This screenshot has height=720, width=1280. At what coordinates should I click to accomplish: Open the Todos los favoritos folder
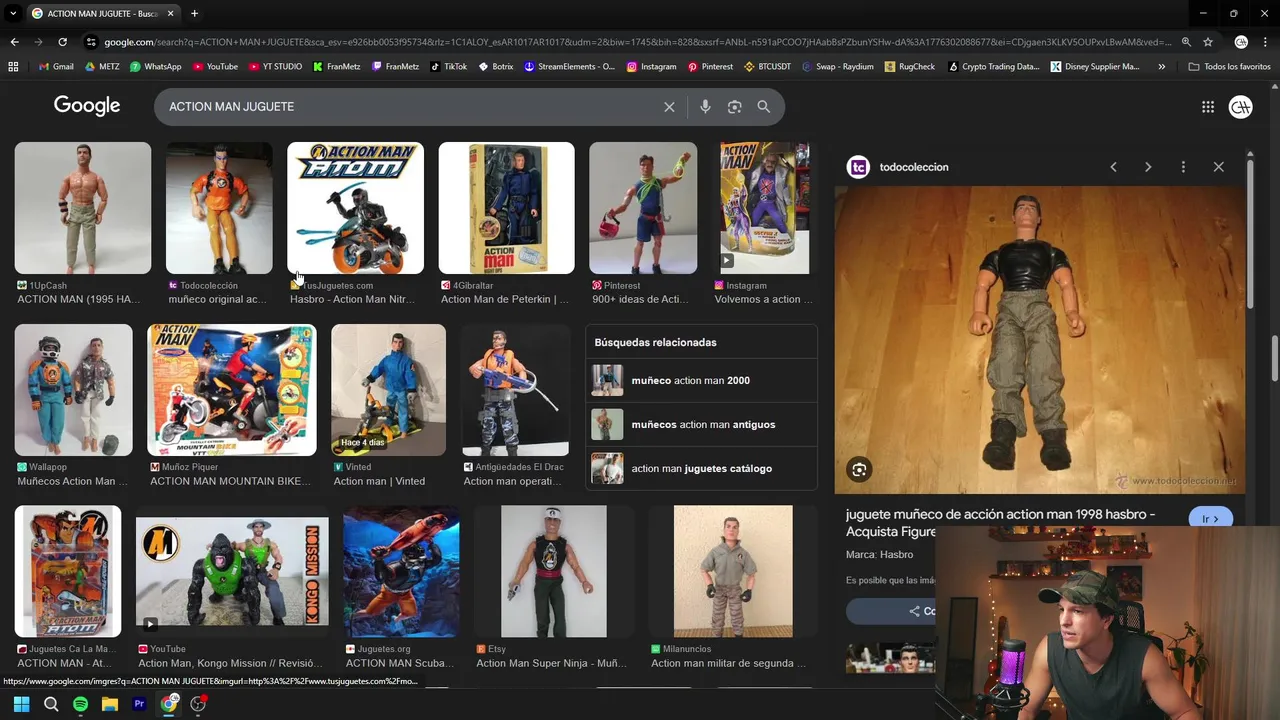tap(1229, 67)
